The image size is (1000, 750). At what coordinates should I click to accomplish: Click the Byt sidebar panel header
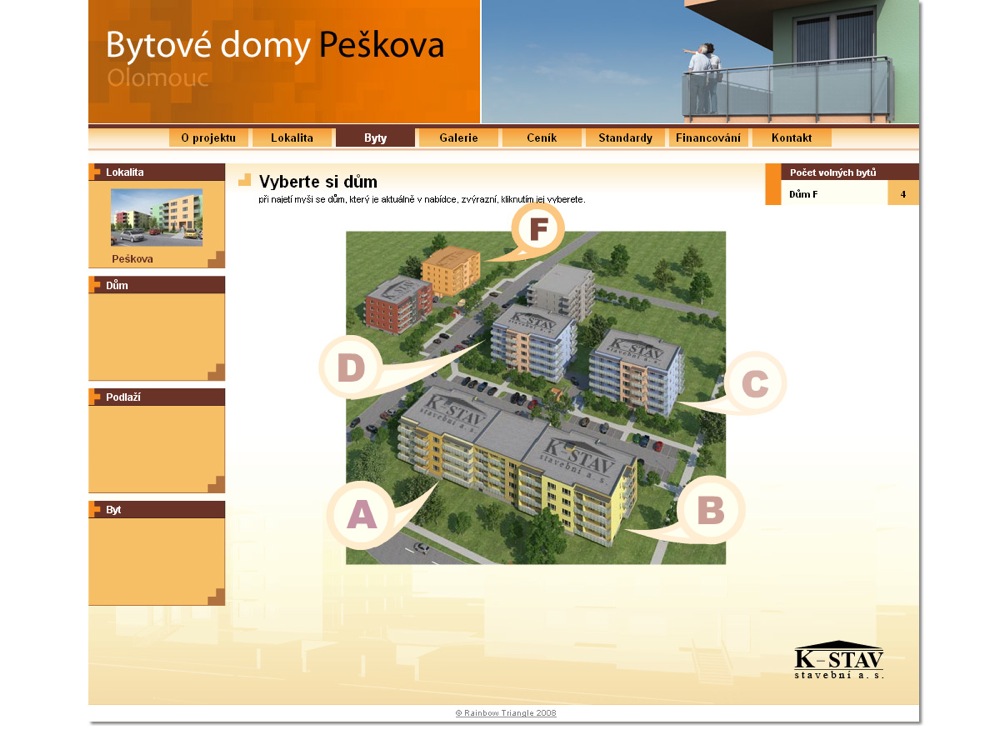click(157, 510)
